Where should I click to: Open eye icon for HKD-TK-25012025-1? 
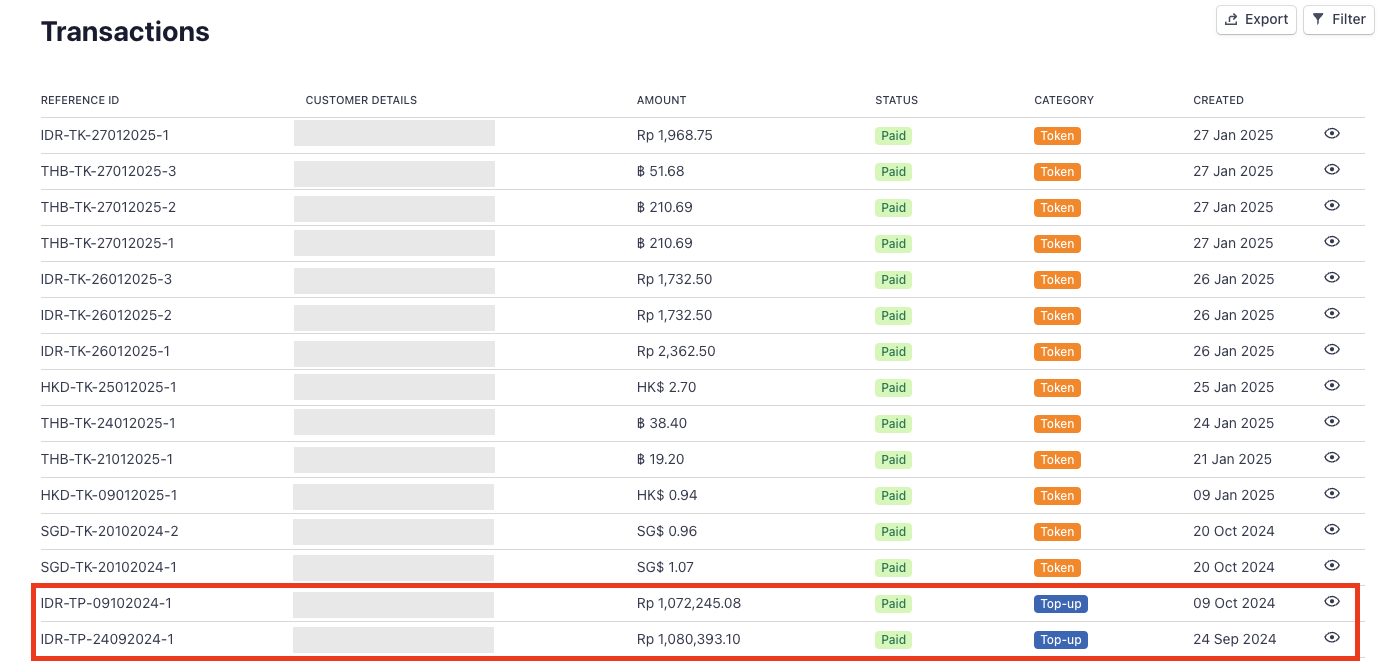point(1332,386)
